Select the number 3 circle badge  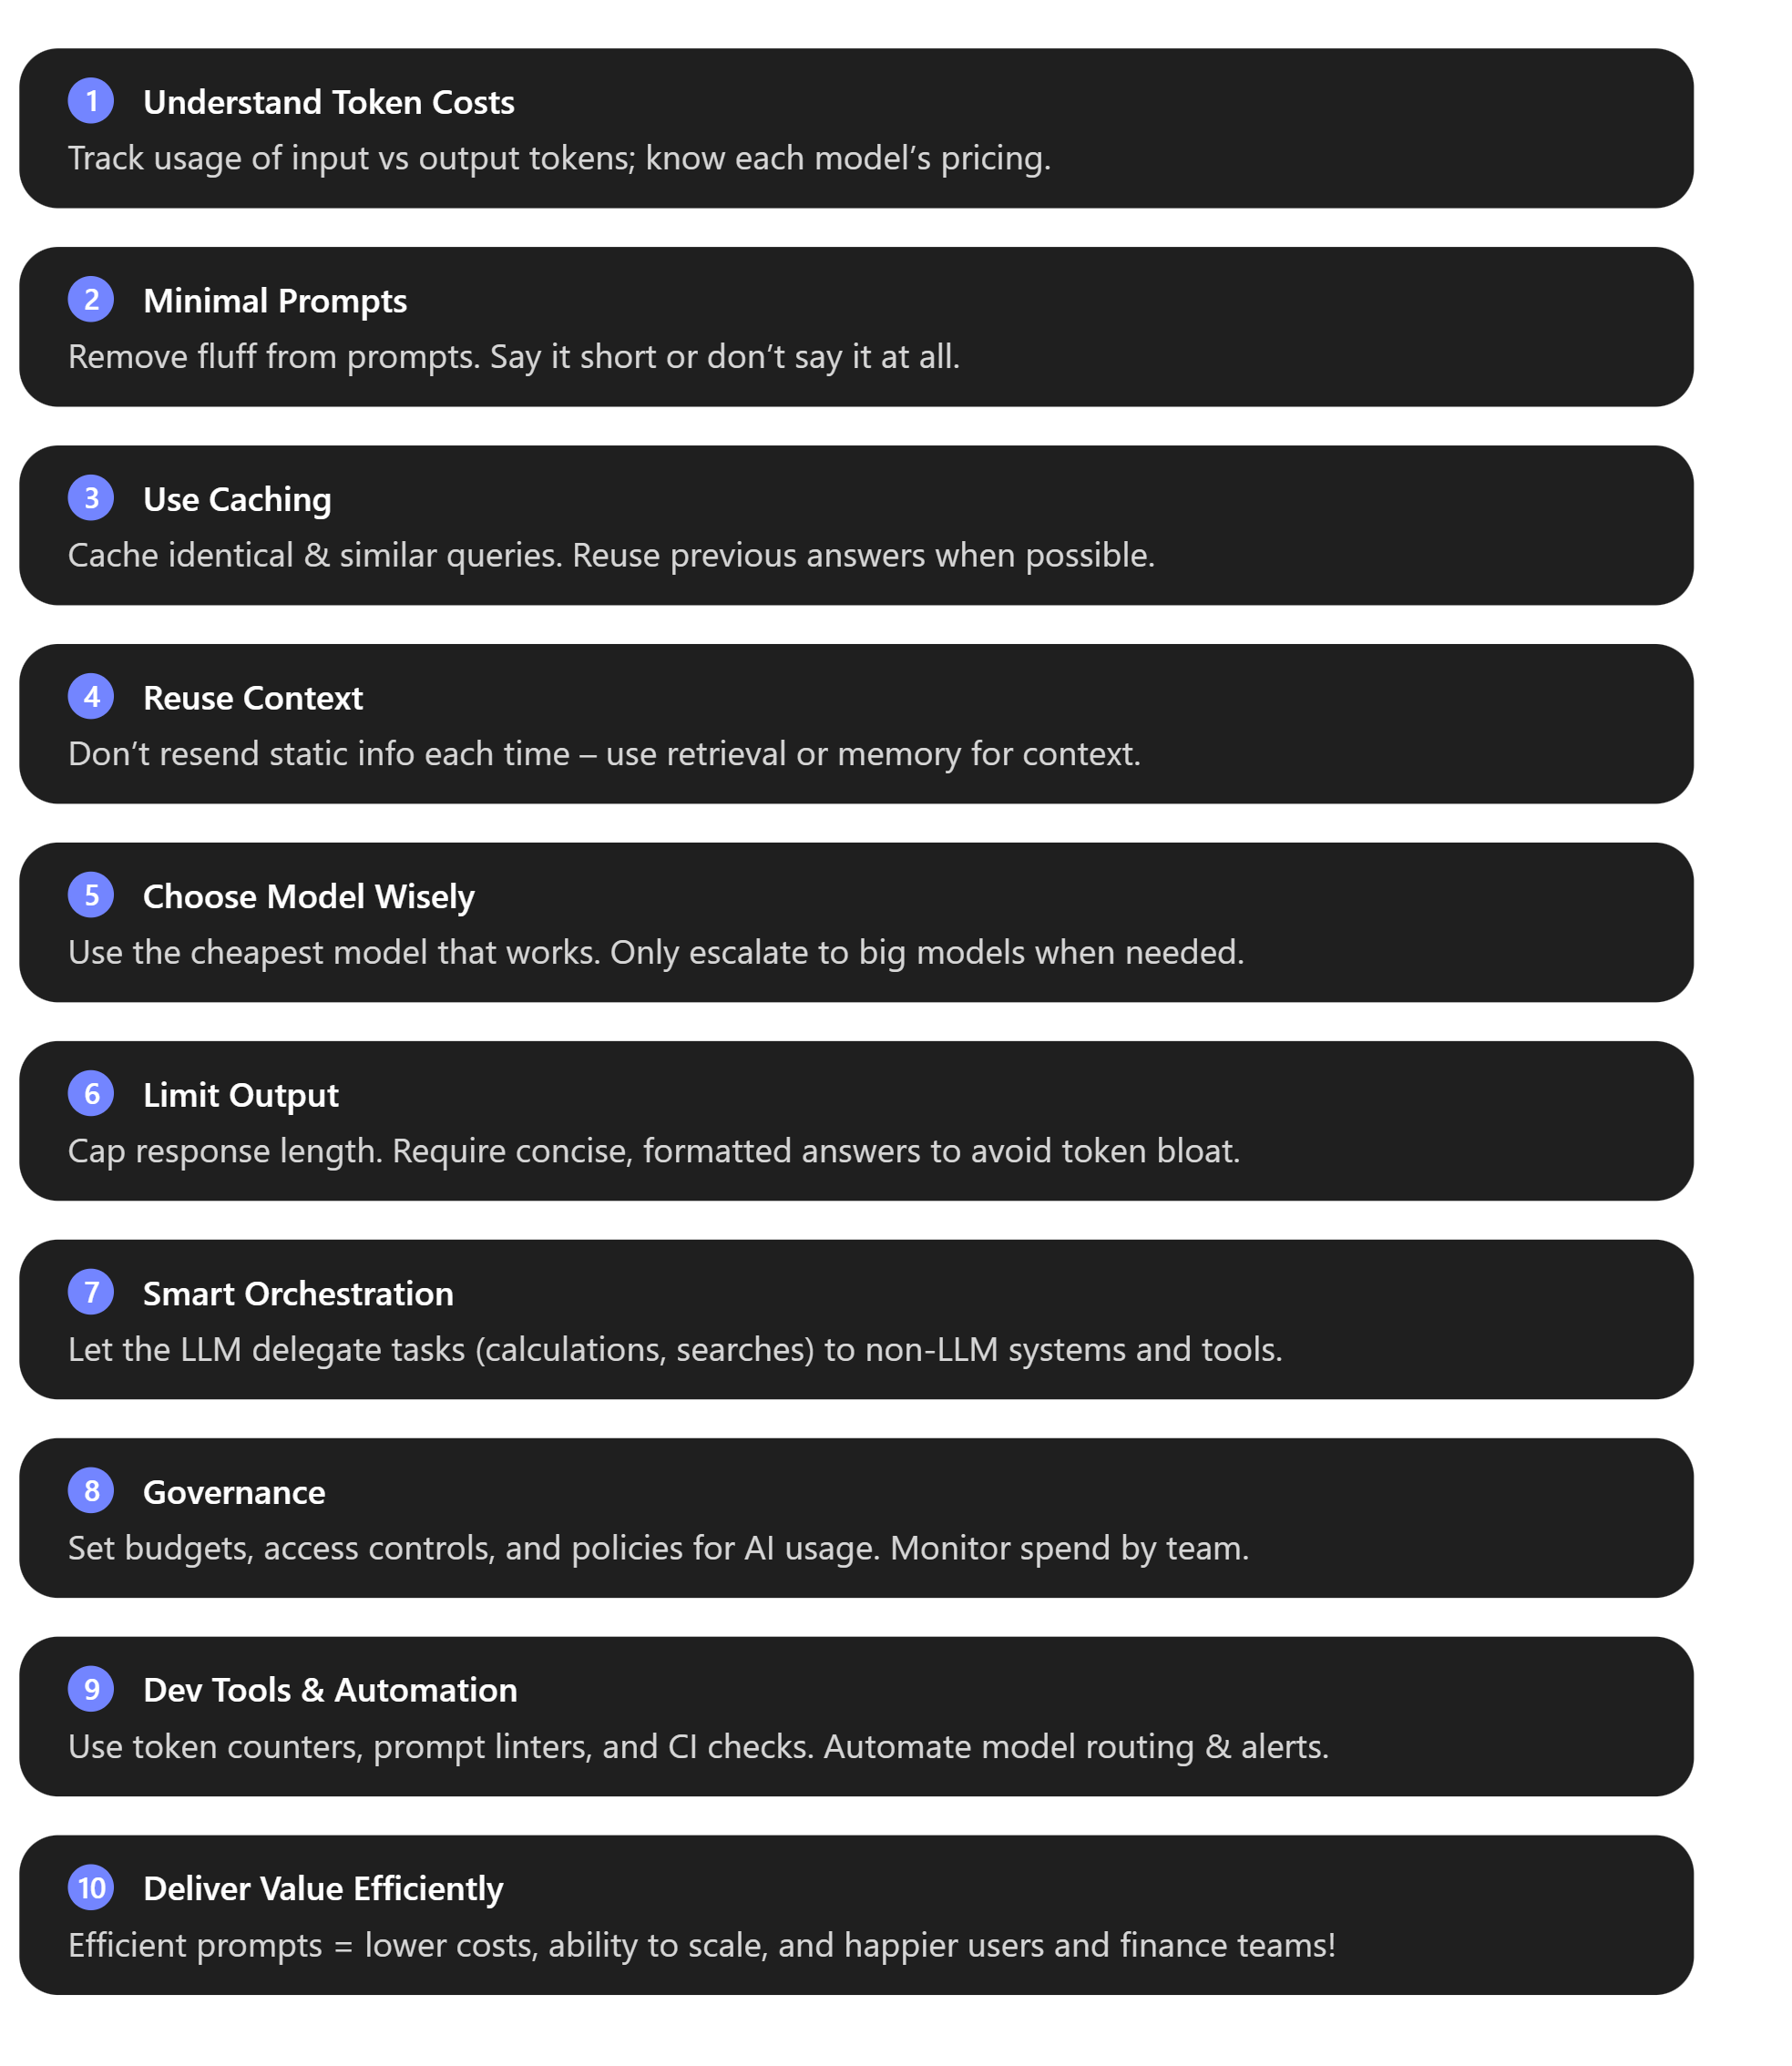[x=91, y=498]
